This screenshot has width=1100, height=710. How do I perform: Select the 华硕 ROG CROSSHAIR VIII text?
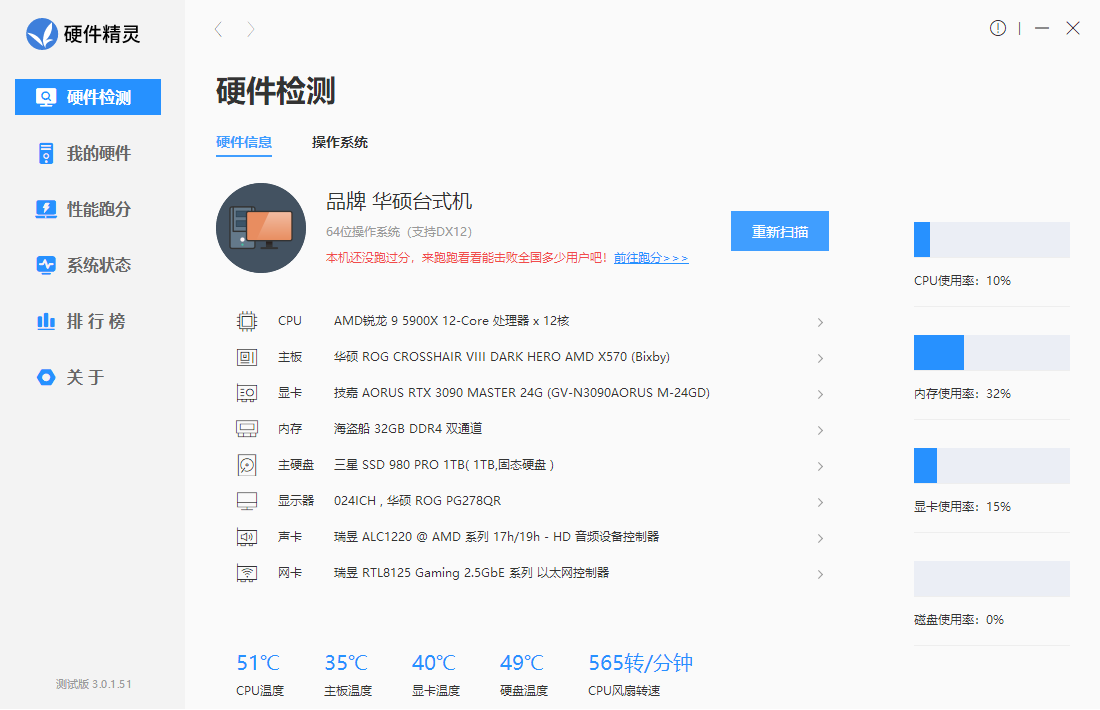[x=502, y=356]
